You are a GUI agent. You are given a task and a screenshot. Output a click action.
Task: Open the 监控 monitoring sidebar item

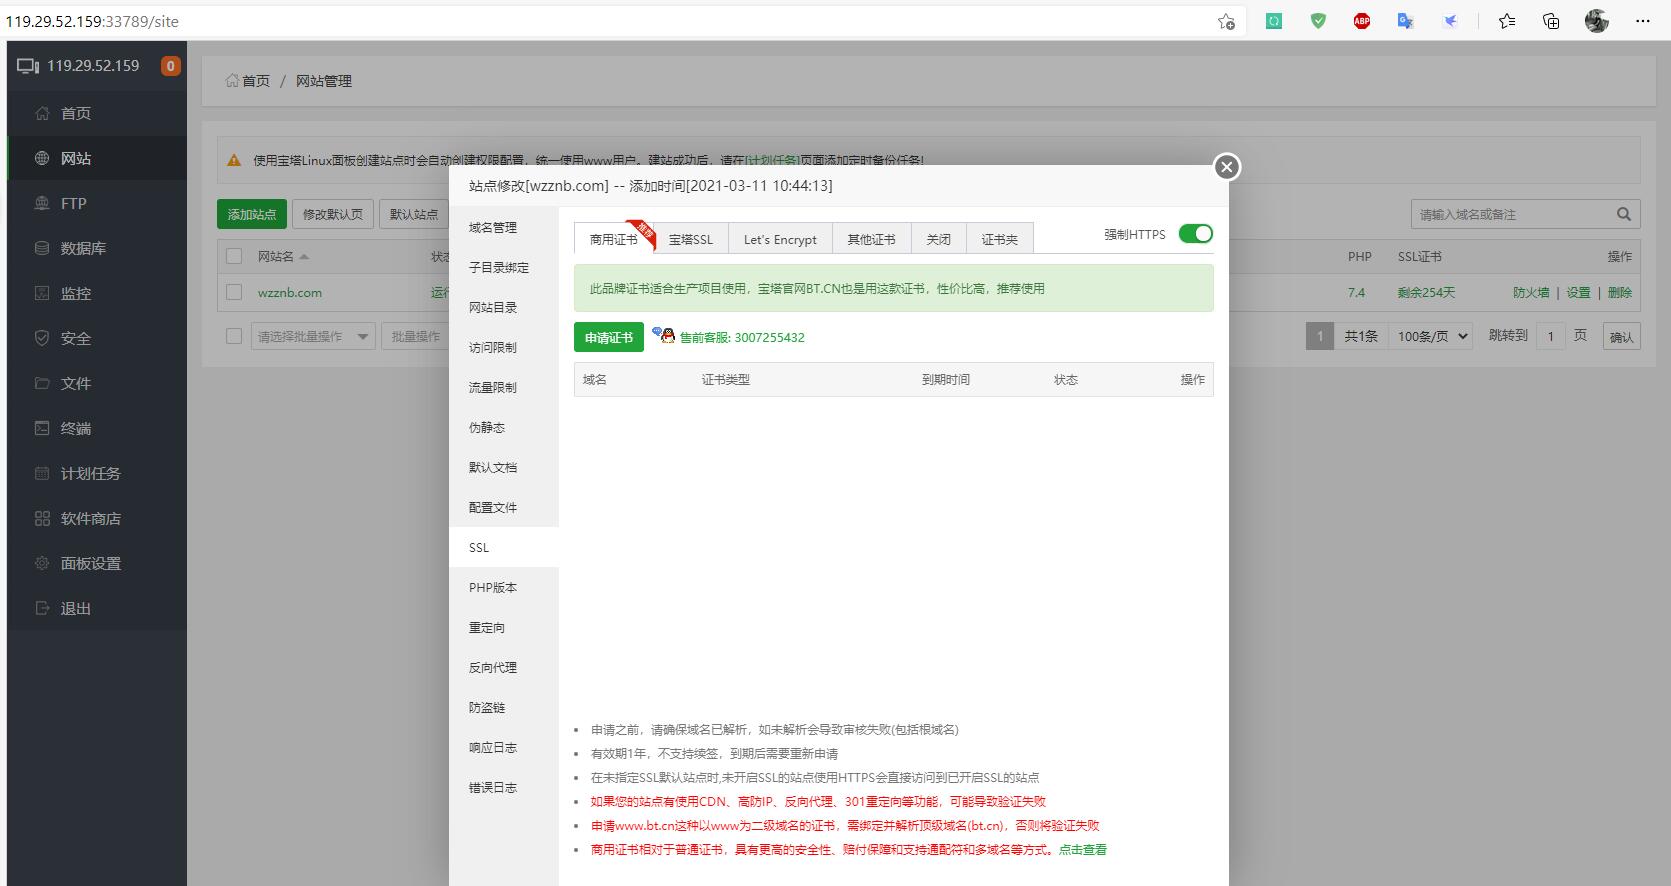click(x=96, y=293)
